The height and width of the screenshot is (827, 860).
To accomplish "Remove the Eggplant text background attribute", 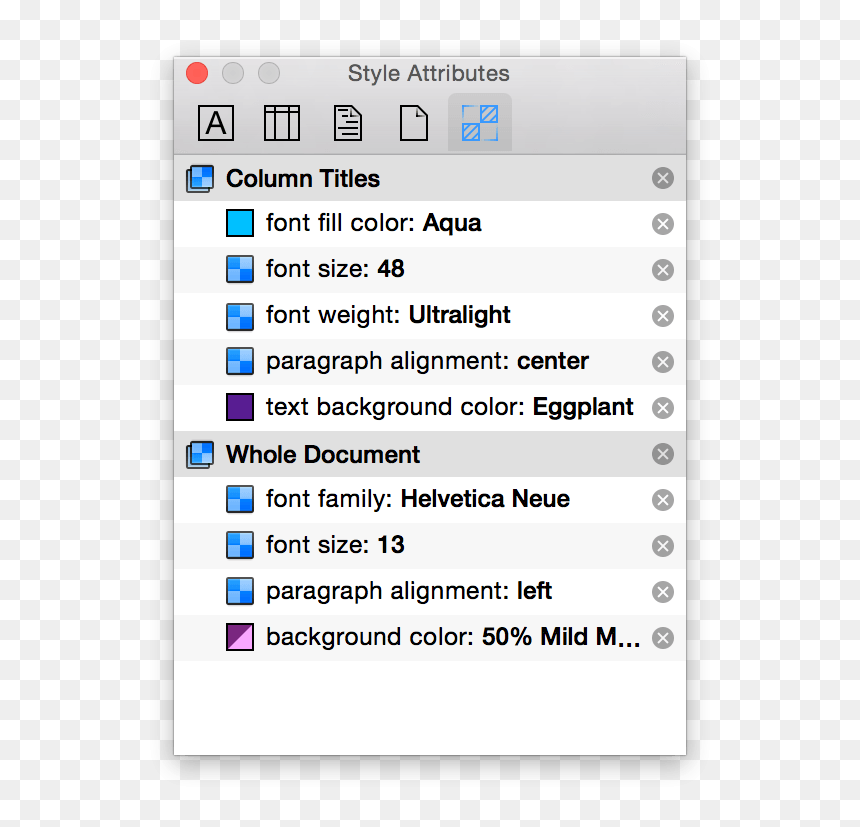I will pos(663,408).
